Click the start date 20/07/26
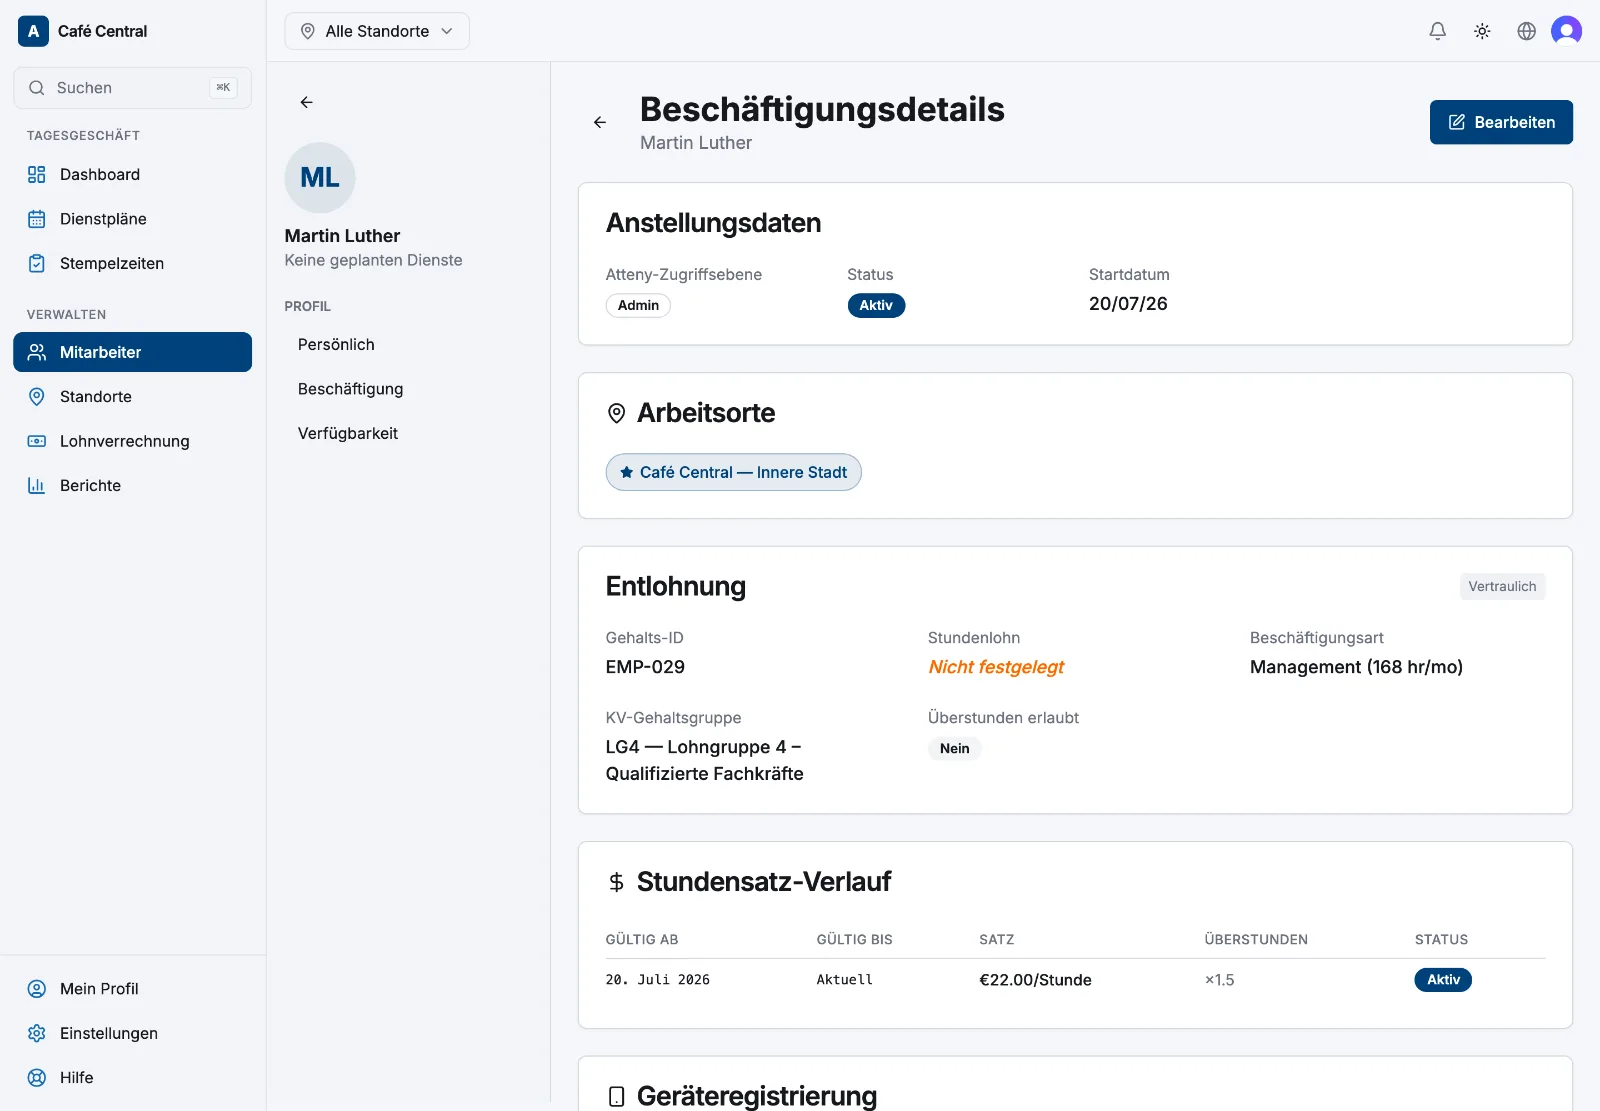 click(1128, 304)
